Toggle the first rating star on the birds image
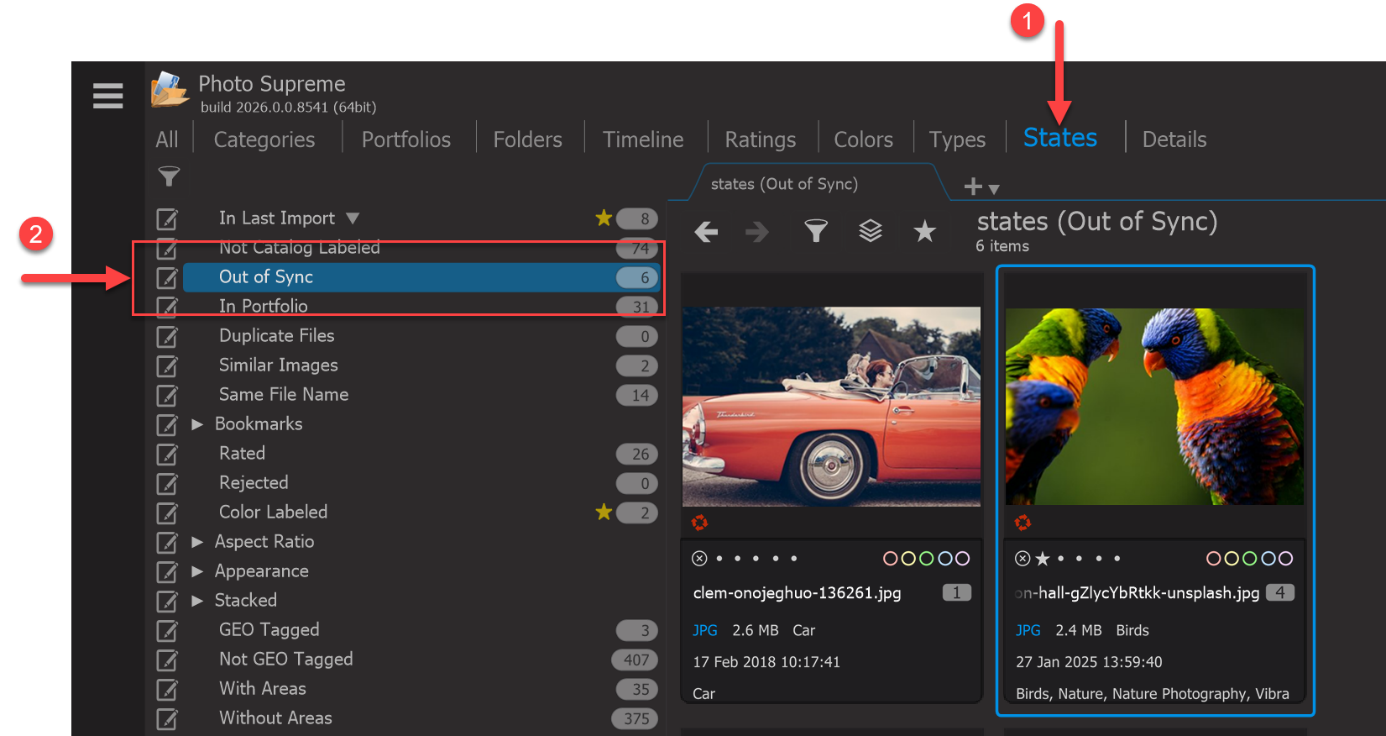Viewport: 1386px width, 736px height. (1042, 559)
